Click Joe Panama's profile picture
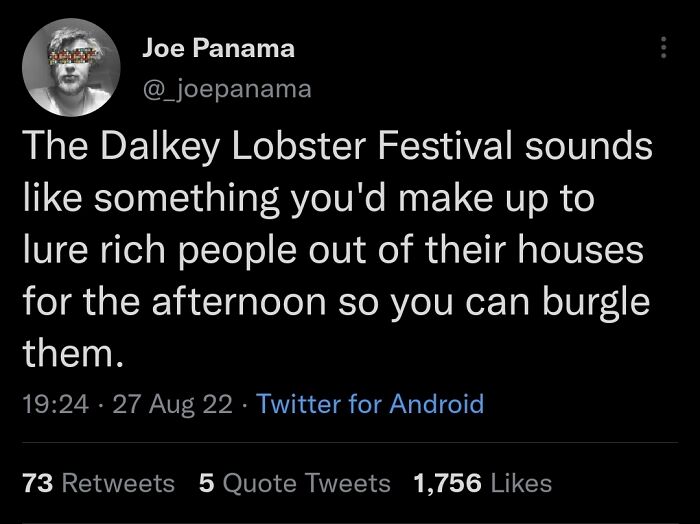Viewport: 700px width, 524px height. (67, 68)
